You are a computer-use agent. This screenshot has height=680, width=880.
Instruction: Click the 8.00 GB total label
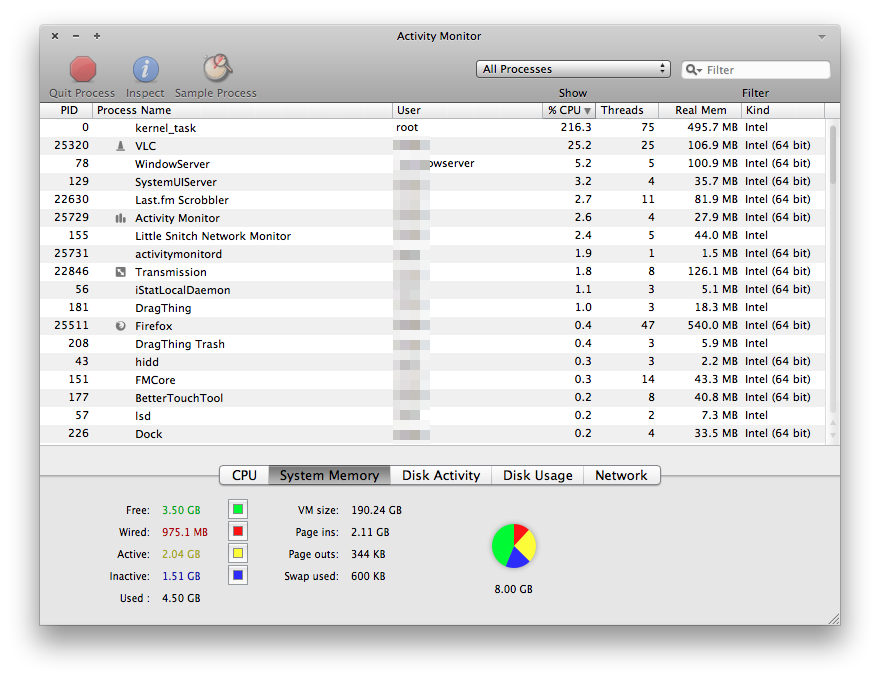(x=514, y=589)
